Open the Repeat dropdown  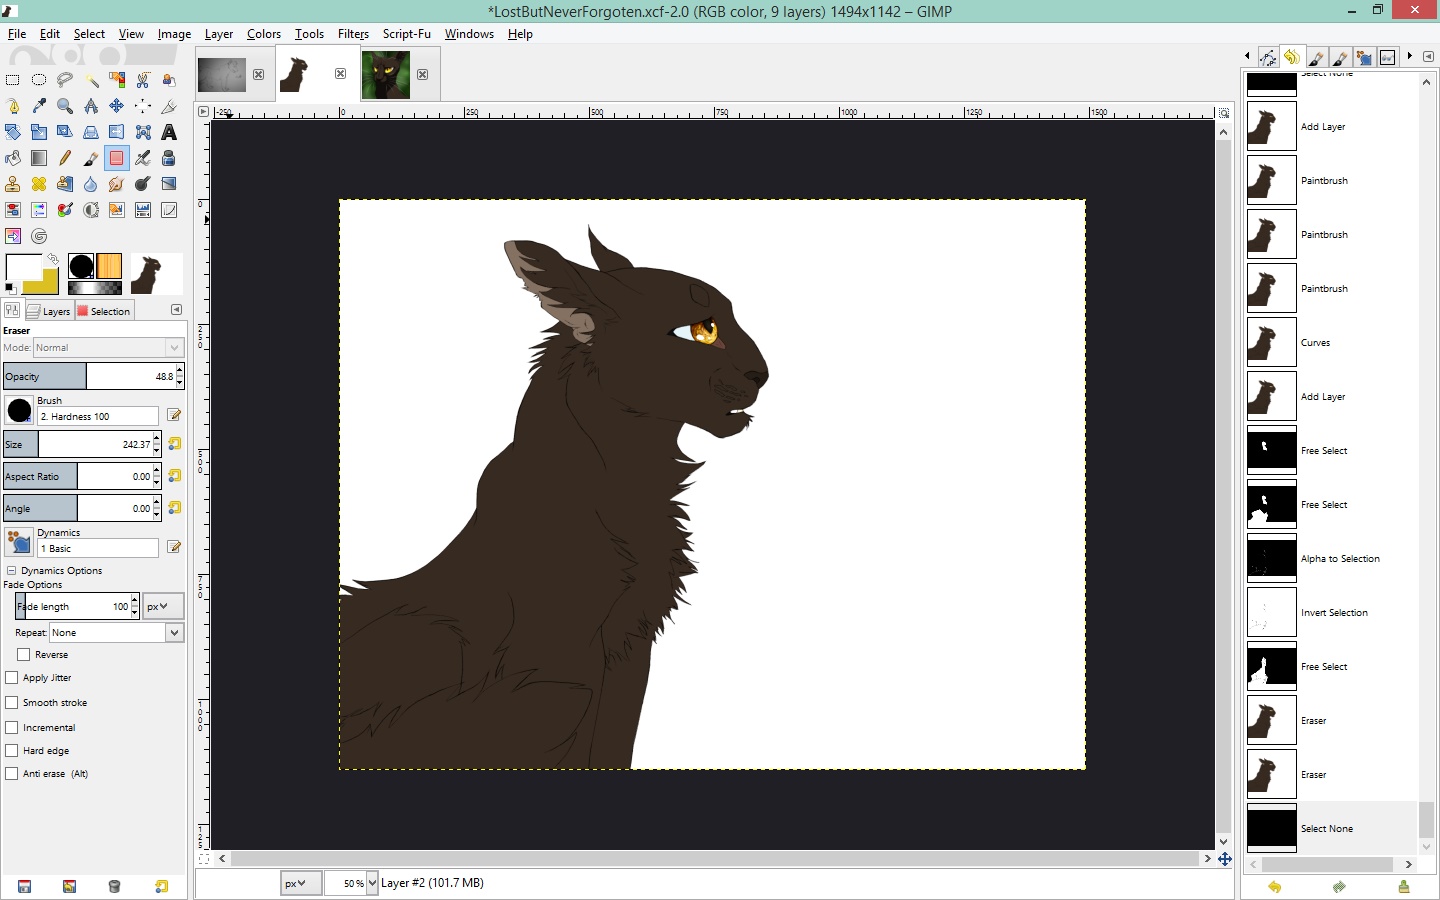(117, 633)
